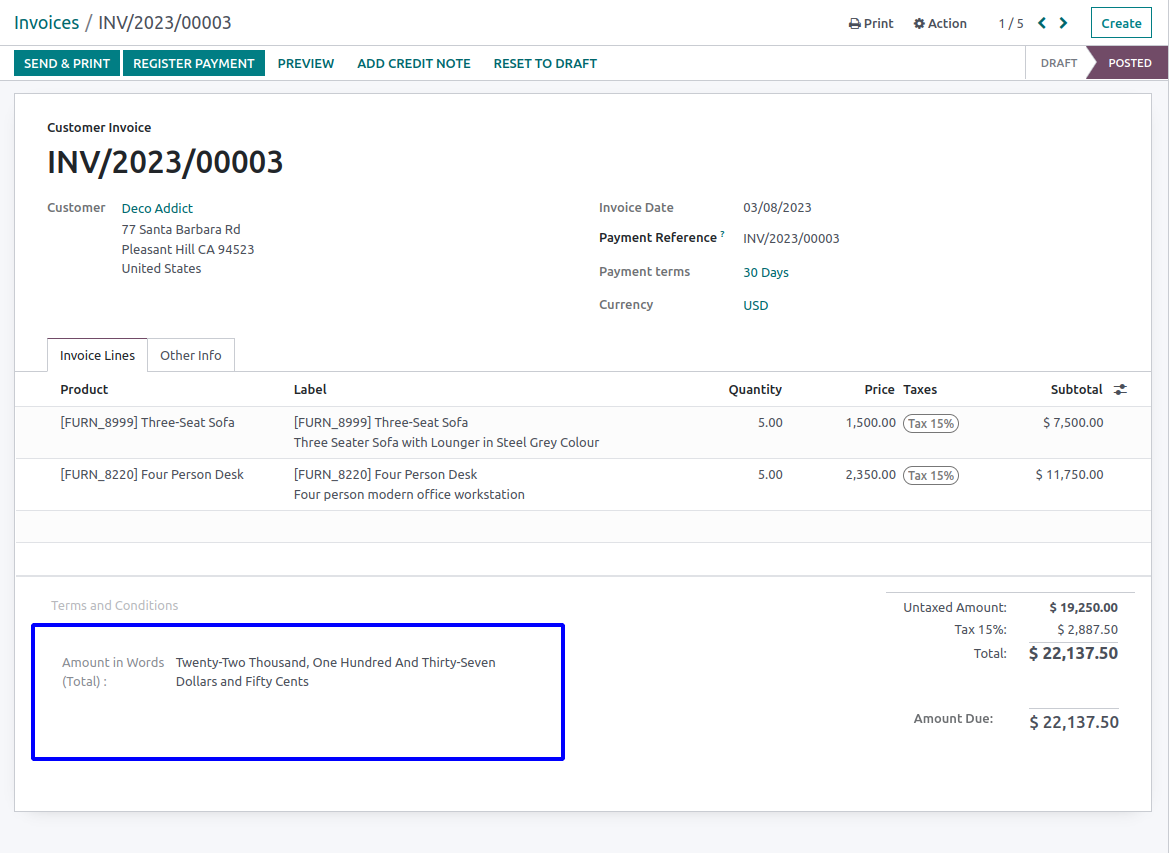
Task: Click the Amount Due $ 22,137.50 value
Action: [1074, 722]
